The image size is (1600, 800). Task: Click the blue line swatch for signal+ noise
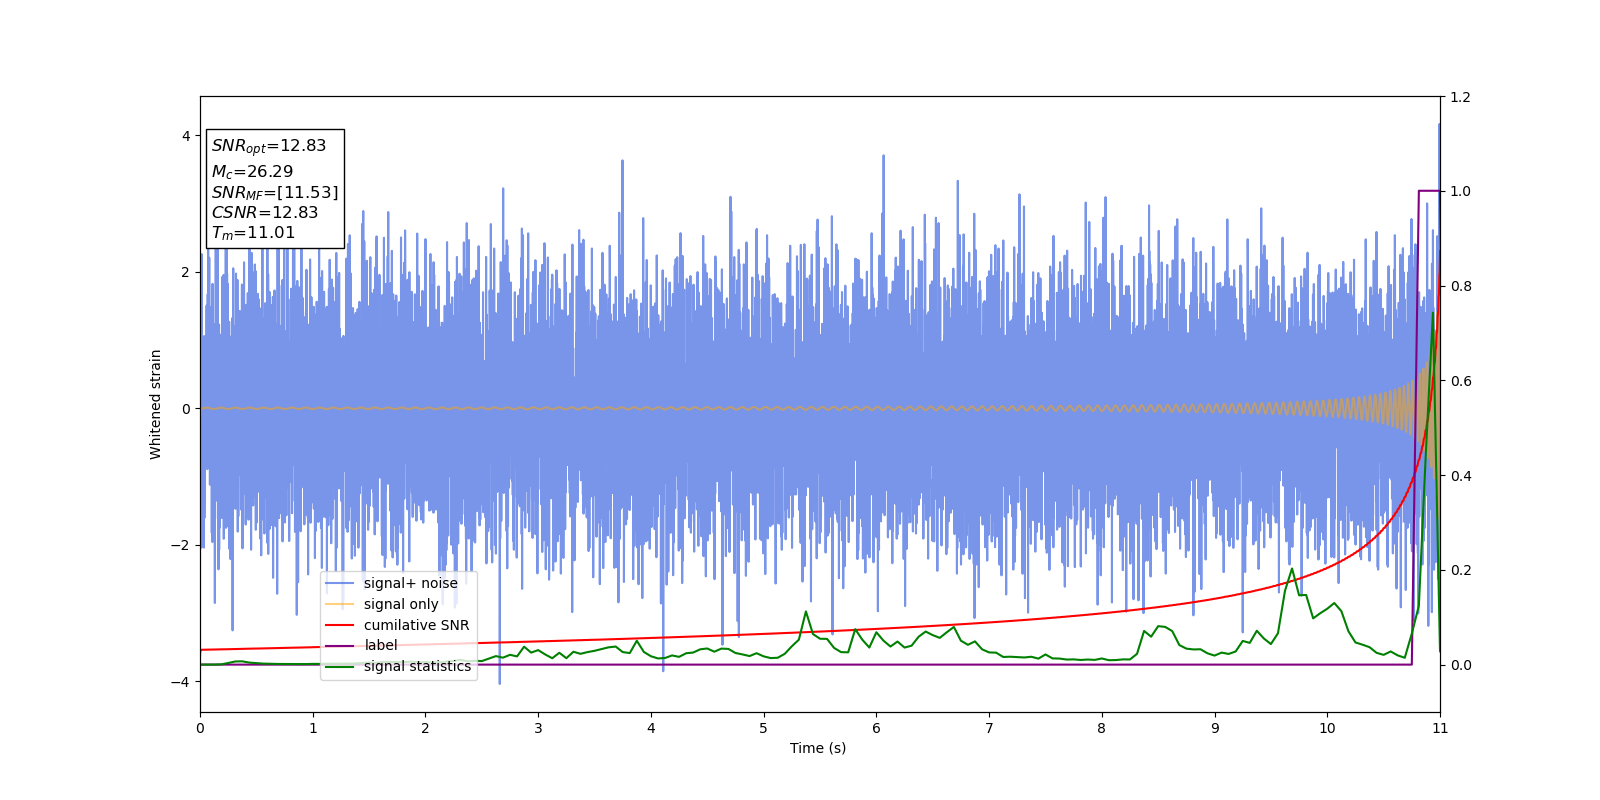340,583
